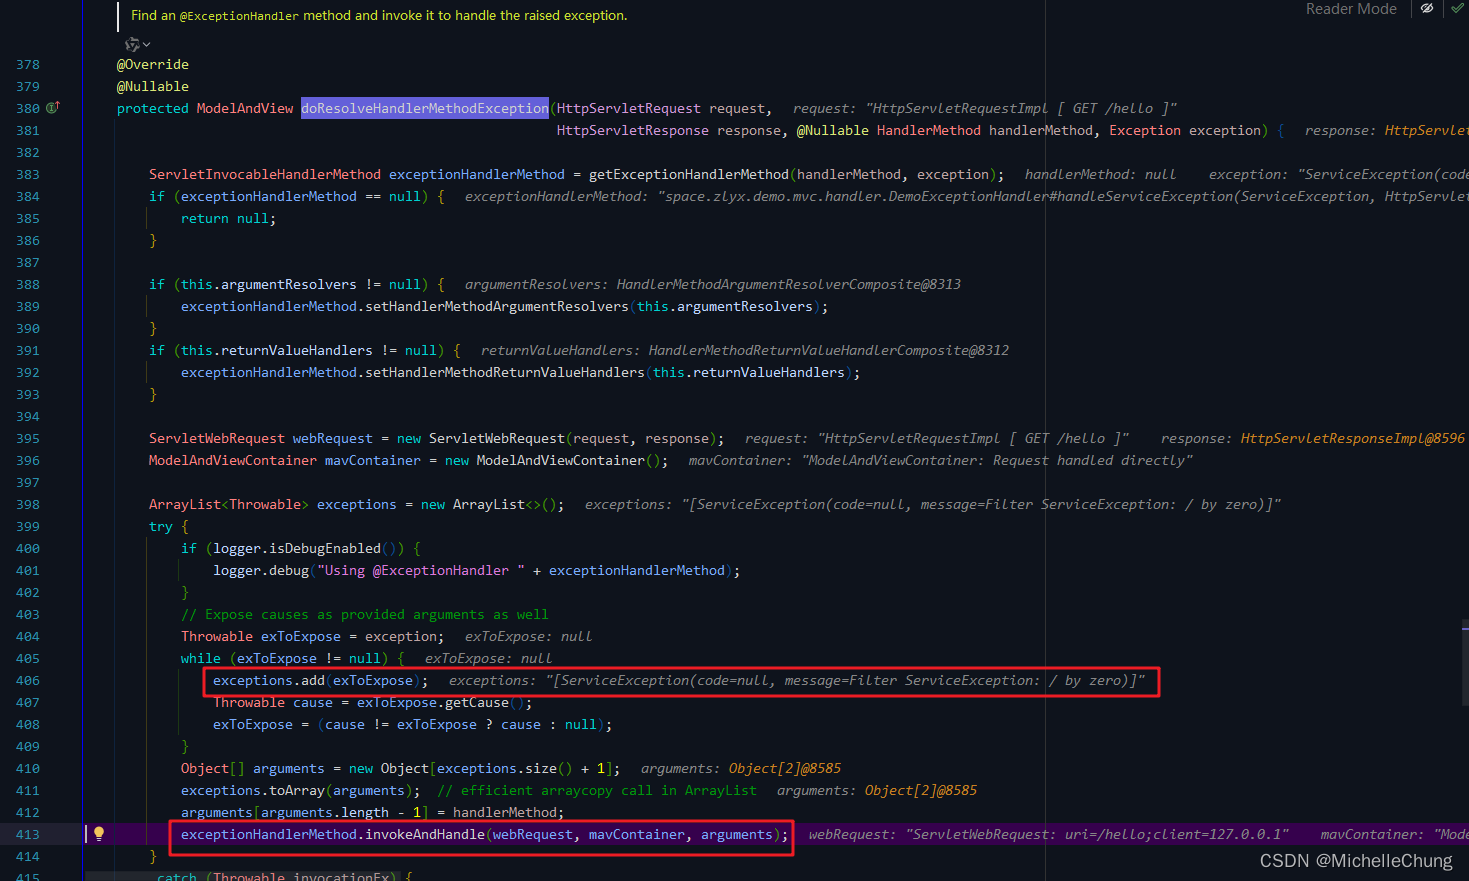Click the 'protected' keyword on line 380
This screenshot has width=1469, height=881.
(153, 108)
